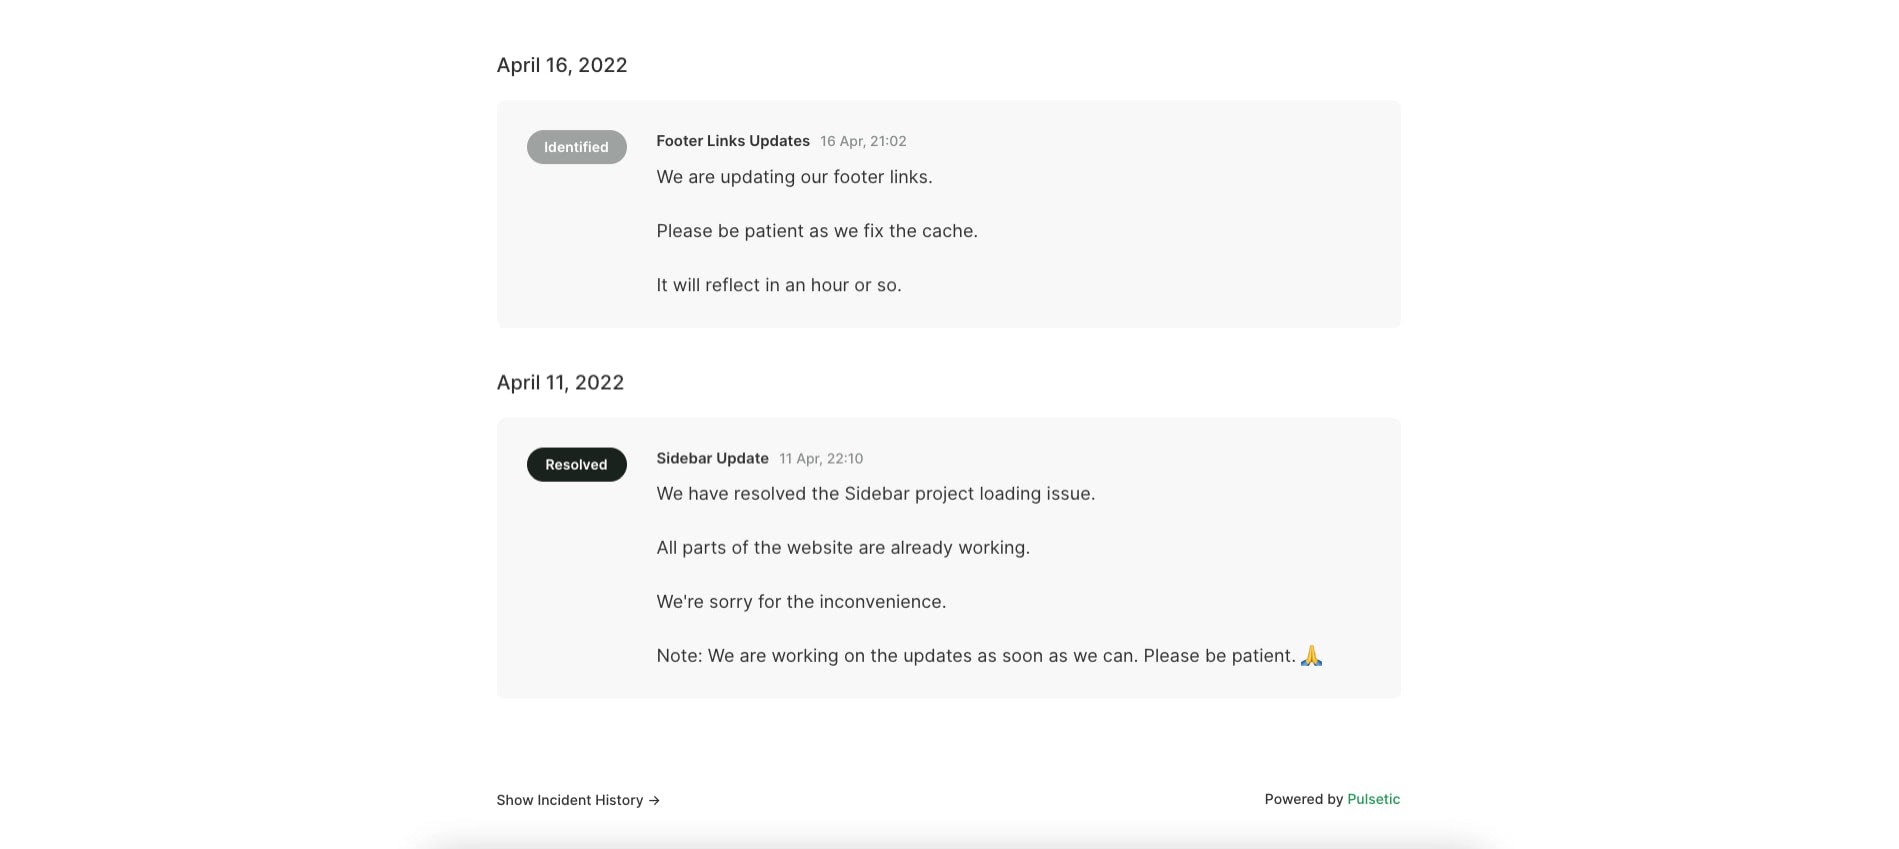Select the Footer Links Updates incident title

[733, 141]
